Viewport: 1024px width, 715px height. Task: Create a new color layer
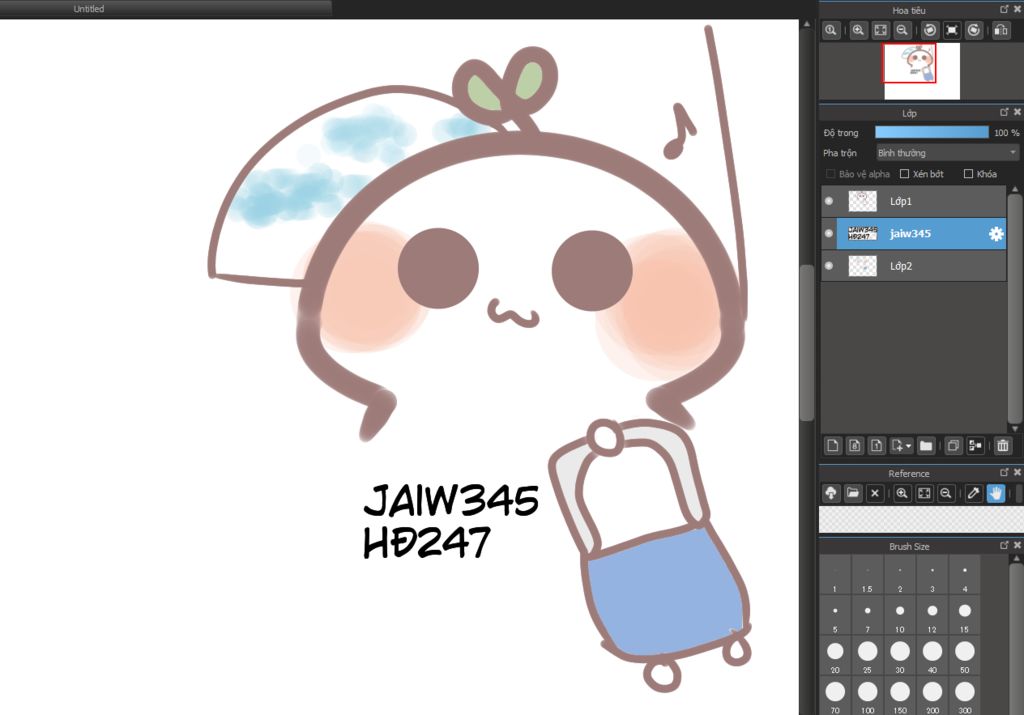coord(832,446)
